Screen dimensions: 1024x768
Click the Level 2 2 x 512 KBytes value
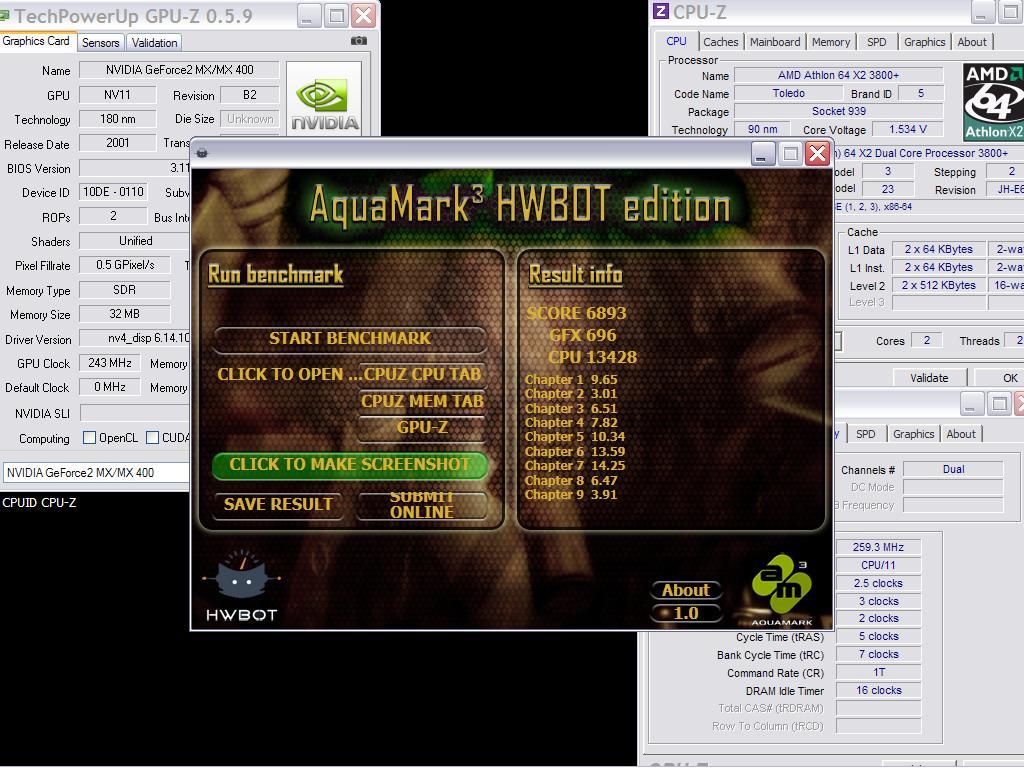(x=938, y=285)
